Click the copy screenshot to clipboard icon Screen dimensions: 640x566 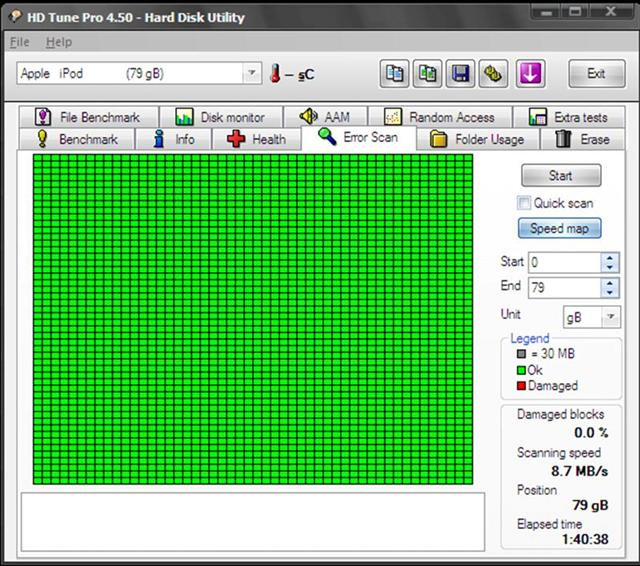coord(428,74)
